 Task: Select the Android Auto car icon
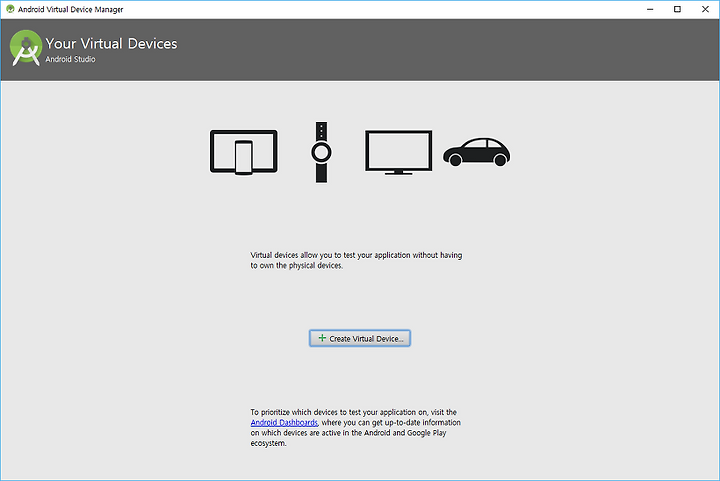tap(477, 151)
